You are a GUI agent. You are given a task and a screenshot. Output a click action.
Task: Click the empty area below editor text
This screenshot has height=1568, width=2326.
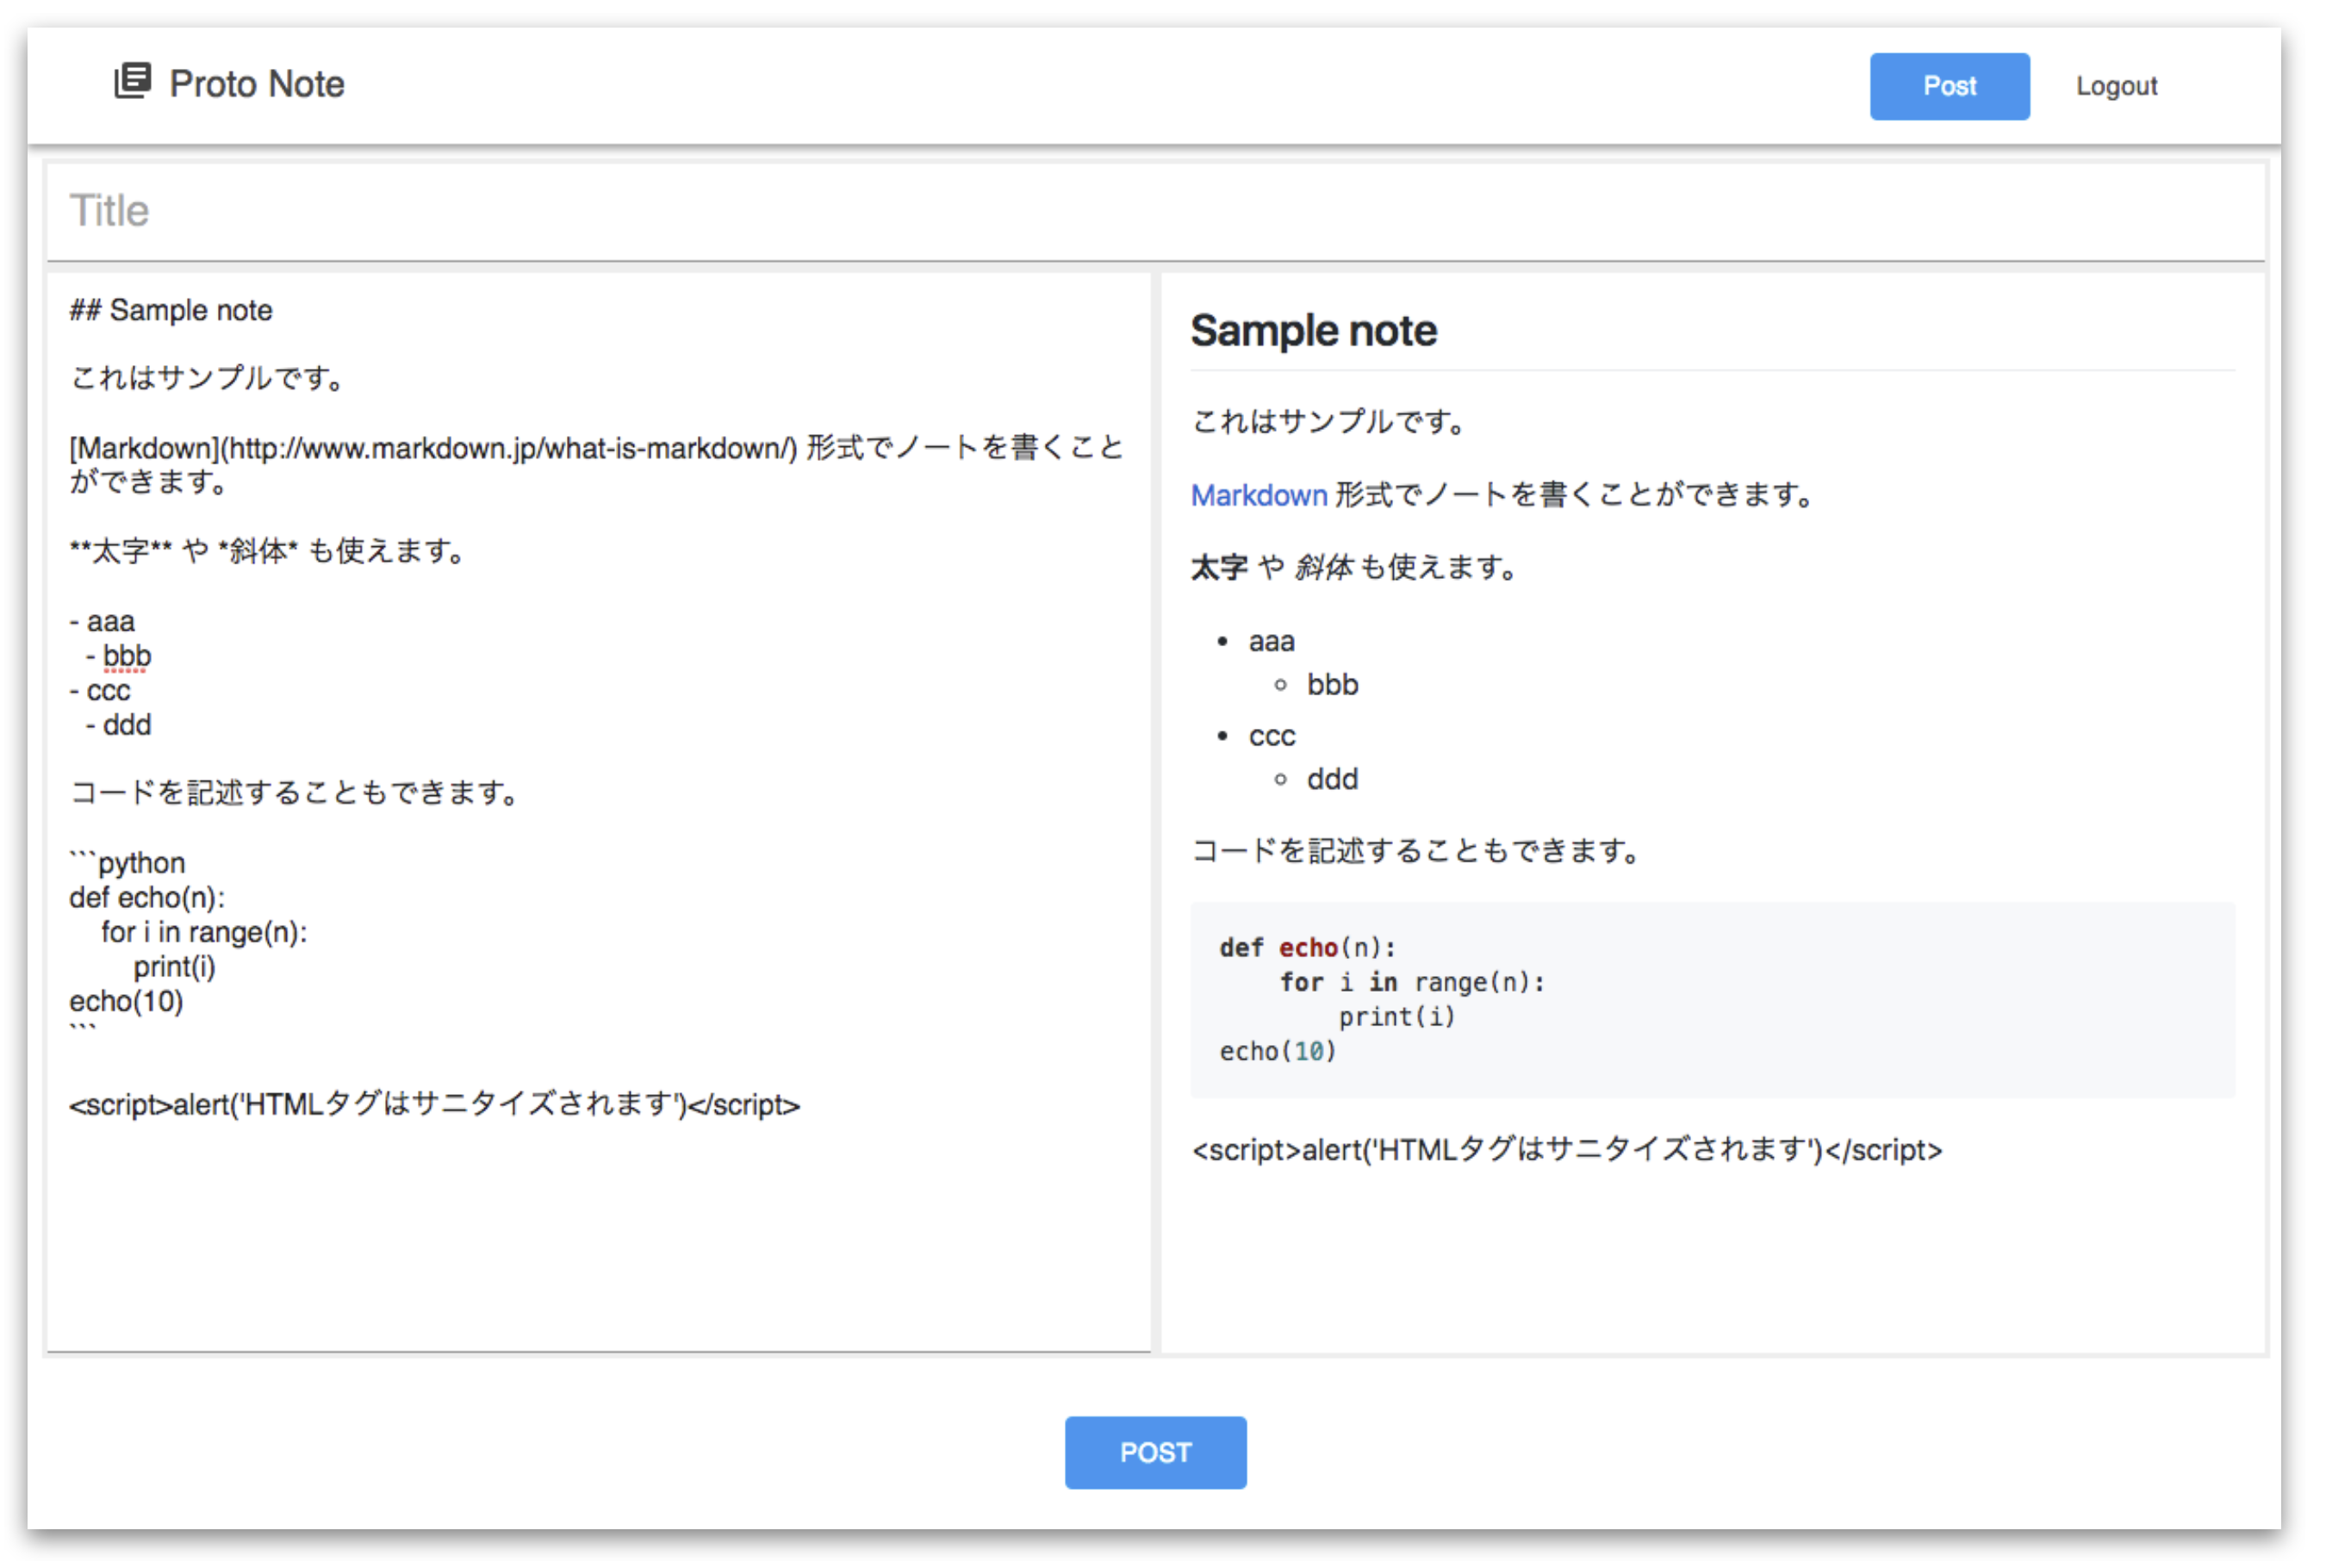pyautogui.click(x=597, y=1240)
